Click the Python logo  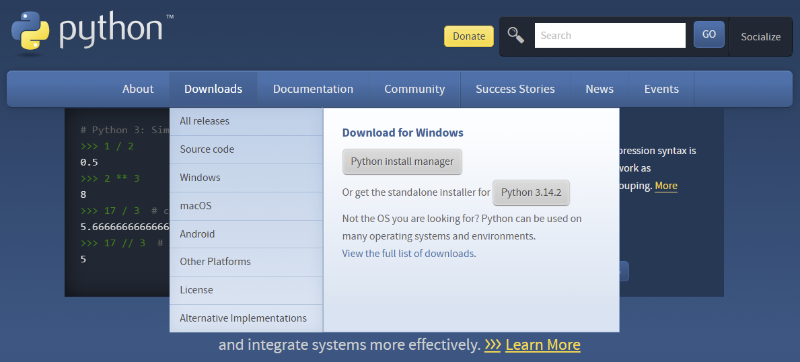[92, 32]
